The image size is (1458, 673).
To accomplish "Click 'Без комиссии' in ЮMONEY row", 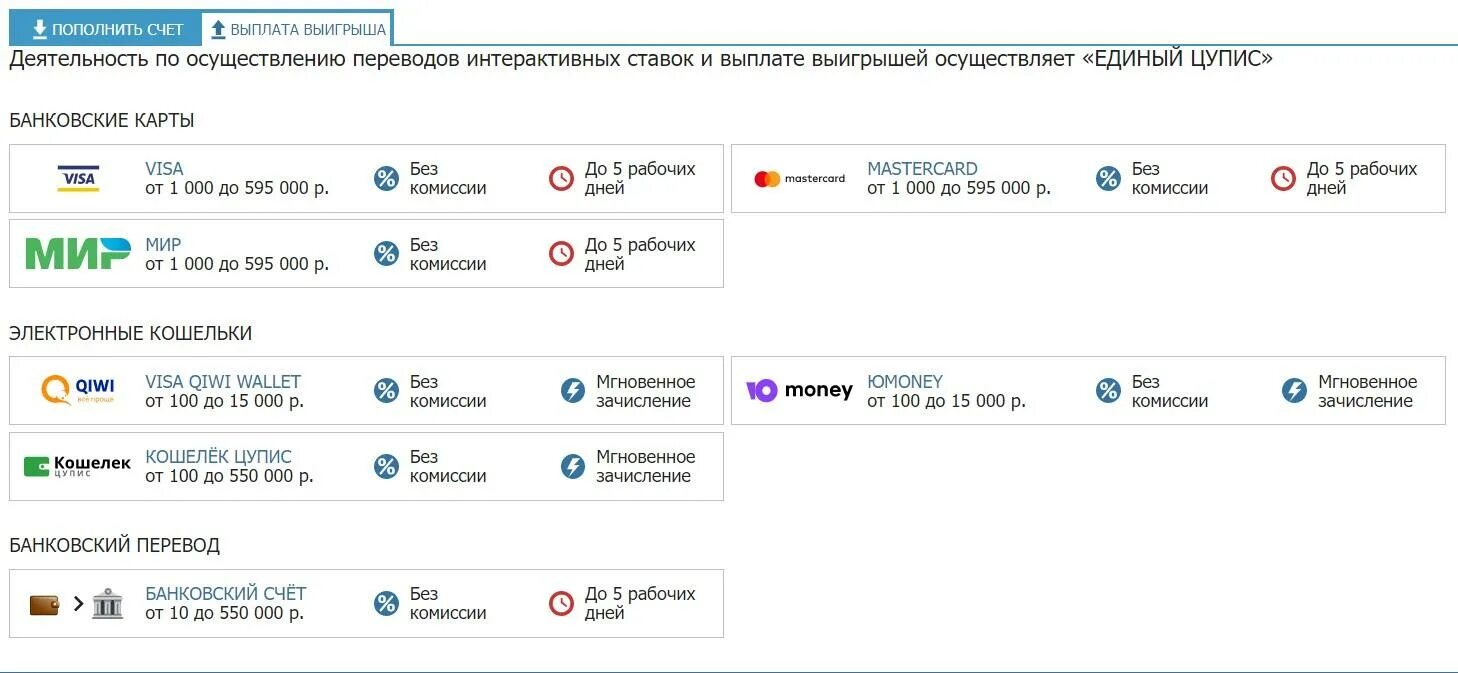I will point(1170,391).
